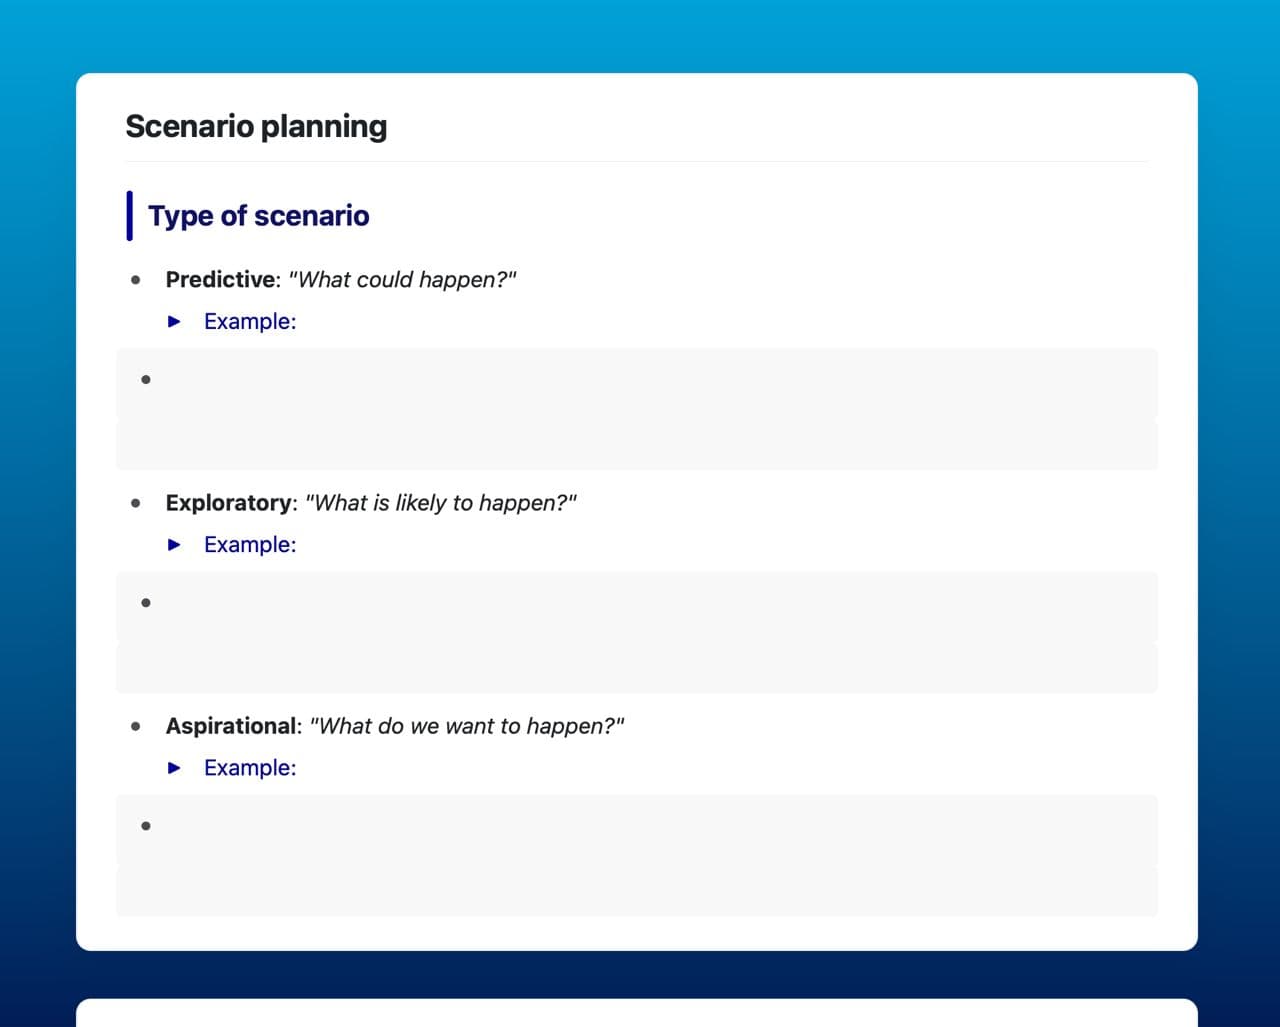Click the 'Example:' label beneath Predictive

tap(250, 322)
